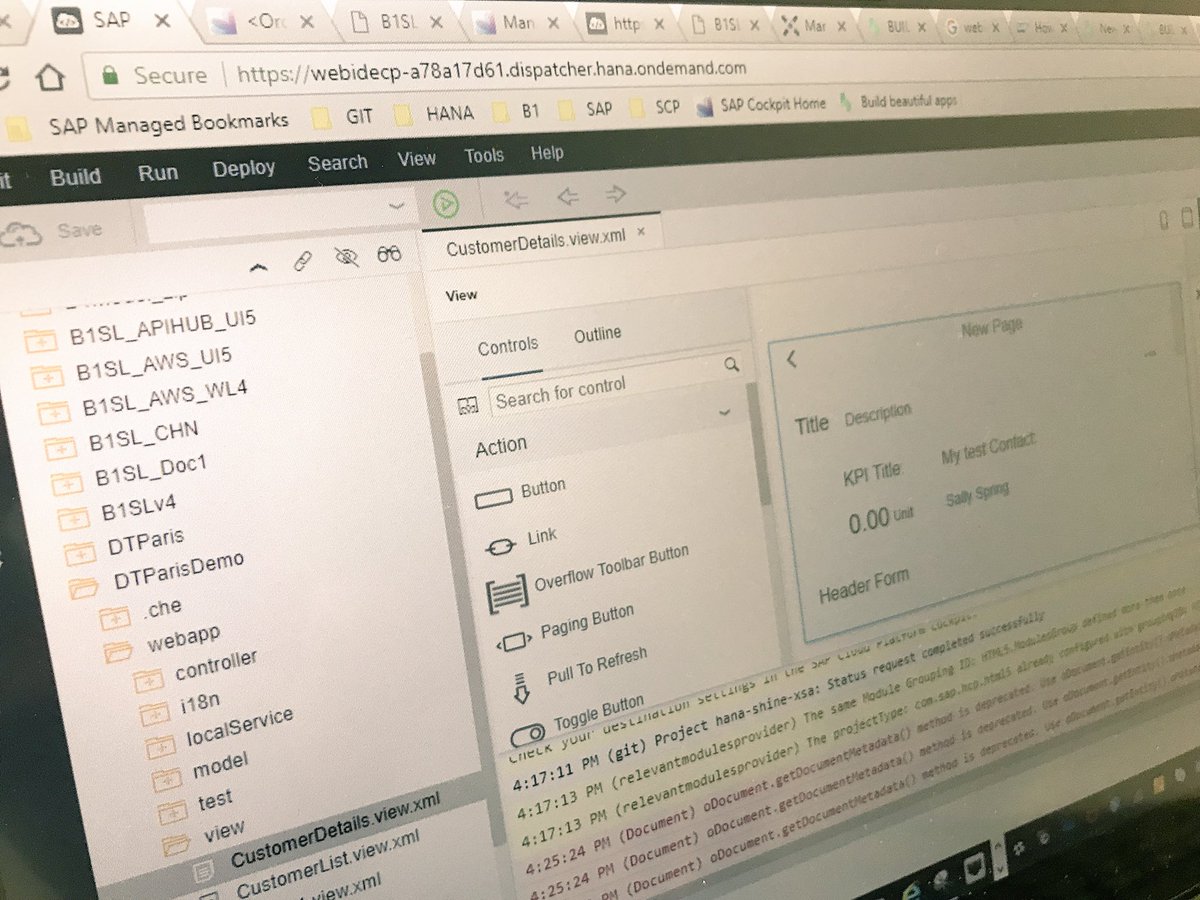Open the Search menu
Viewport: 1200px width, 900px height.
pos(337,163)
